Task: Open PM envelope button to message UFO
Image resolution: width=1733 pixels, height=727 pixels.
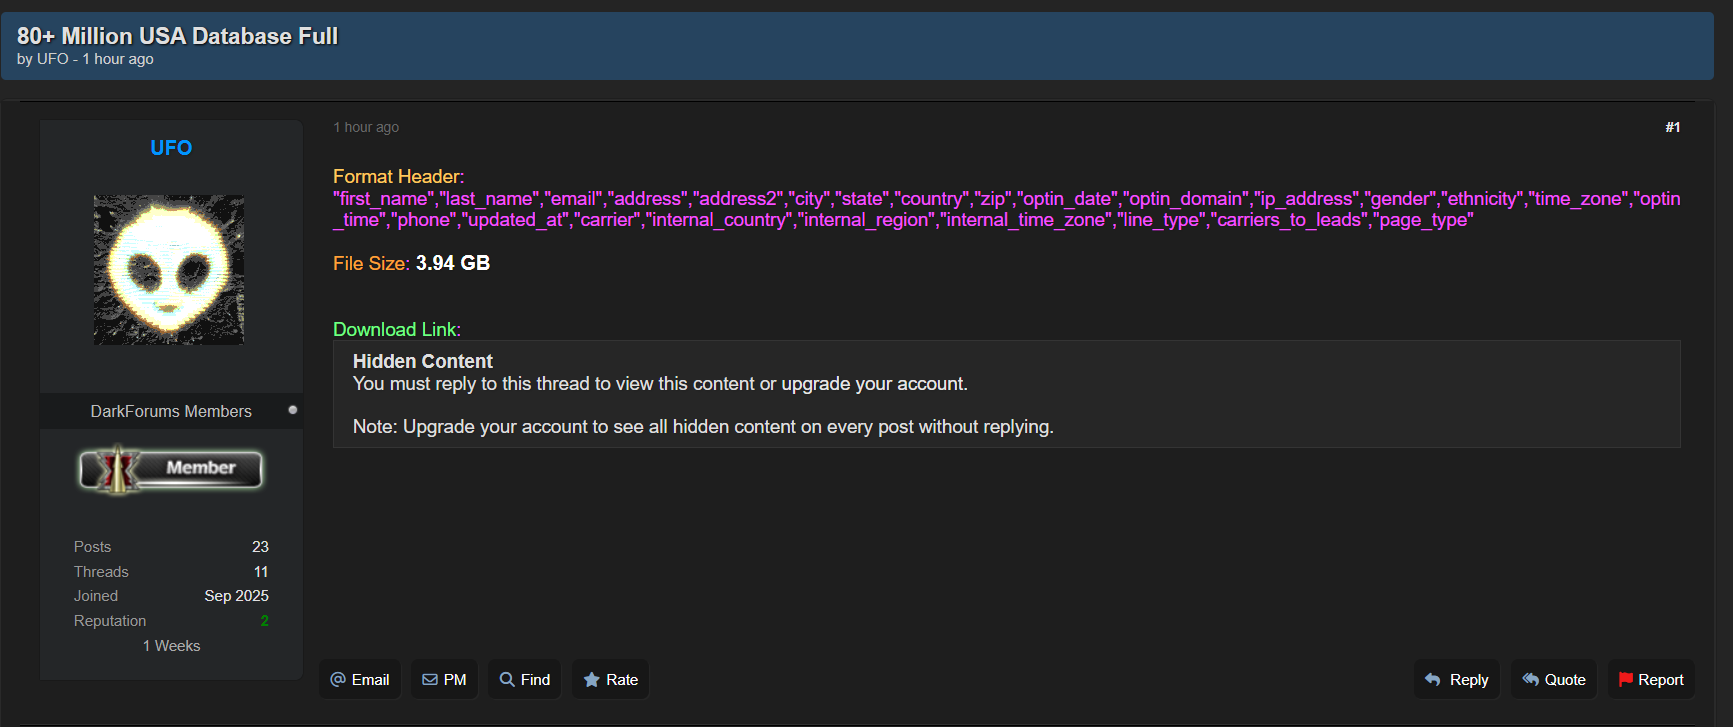Action: (x=444, y=680)
